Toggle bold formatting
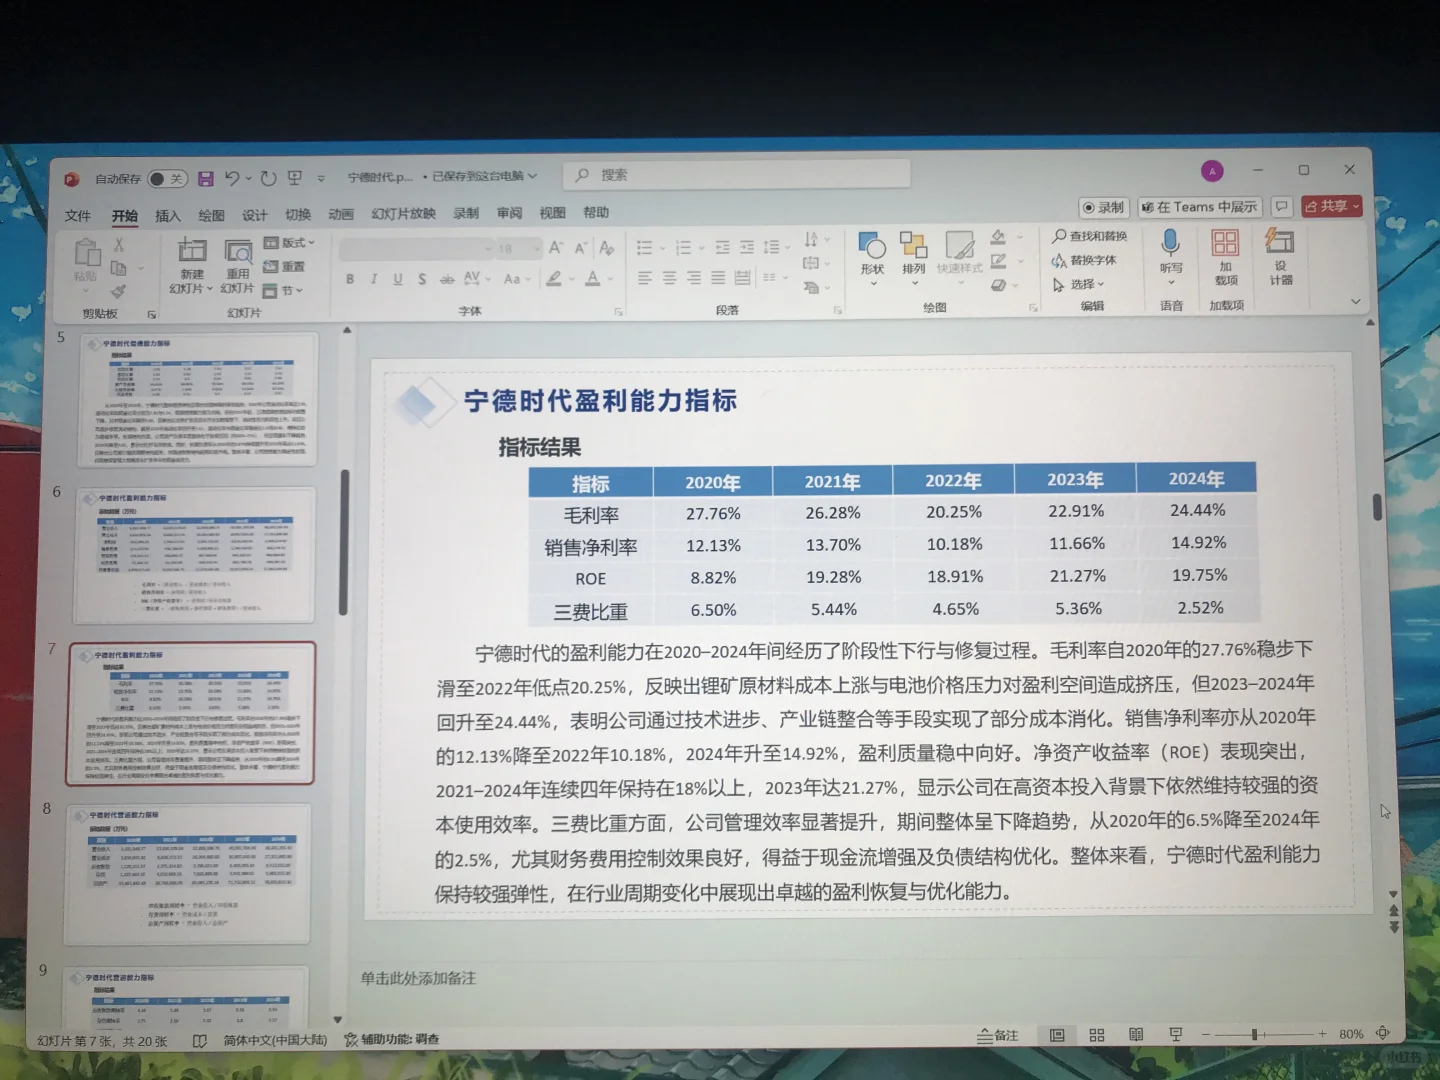The image size is (1440, 1080). (x=350, y=279)
